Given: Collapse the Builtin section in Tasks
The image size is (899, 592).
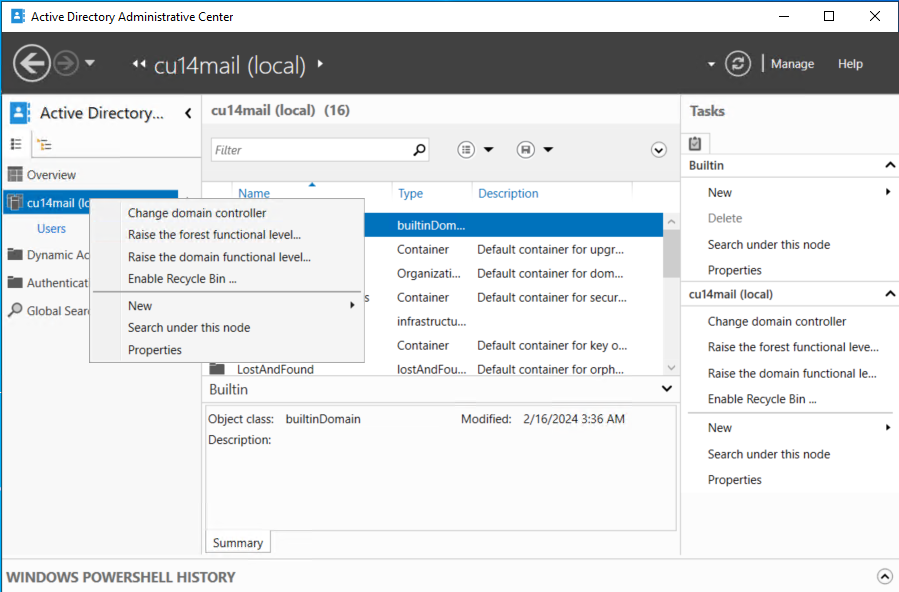Looking at the screenshot, I should pyautogui.click(x=890, y=165).
